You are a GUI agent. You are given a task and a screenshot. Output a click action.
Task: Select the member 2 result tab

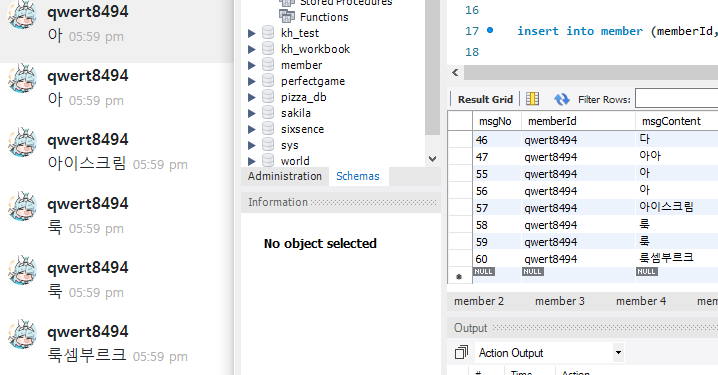click(479, 301)
